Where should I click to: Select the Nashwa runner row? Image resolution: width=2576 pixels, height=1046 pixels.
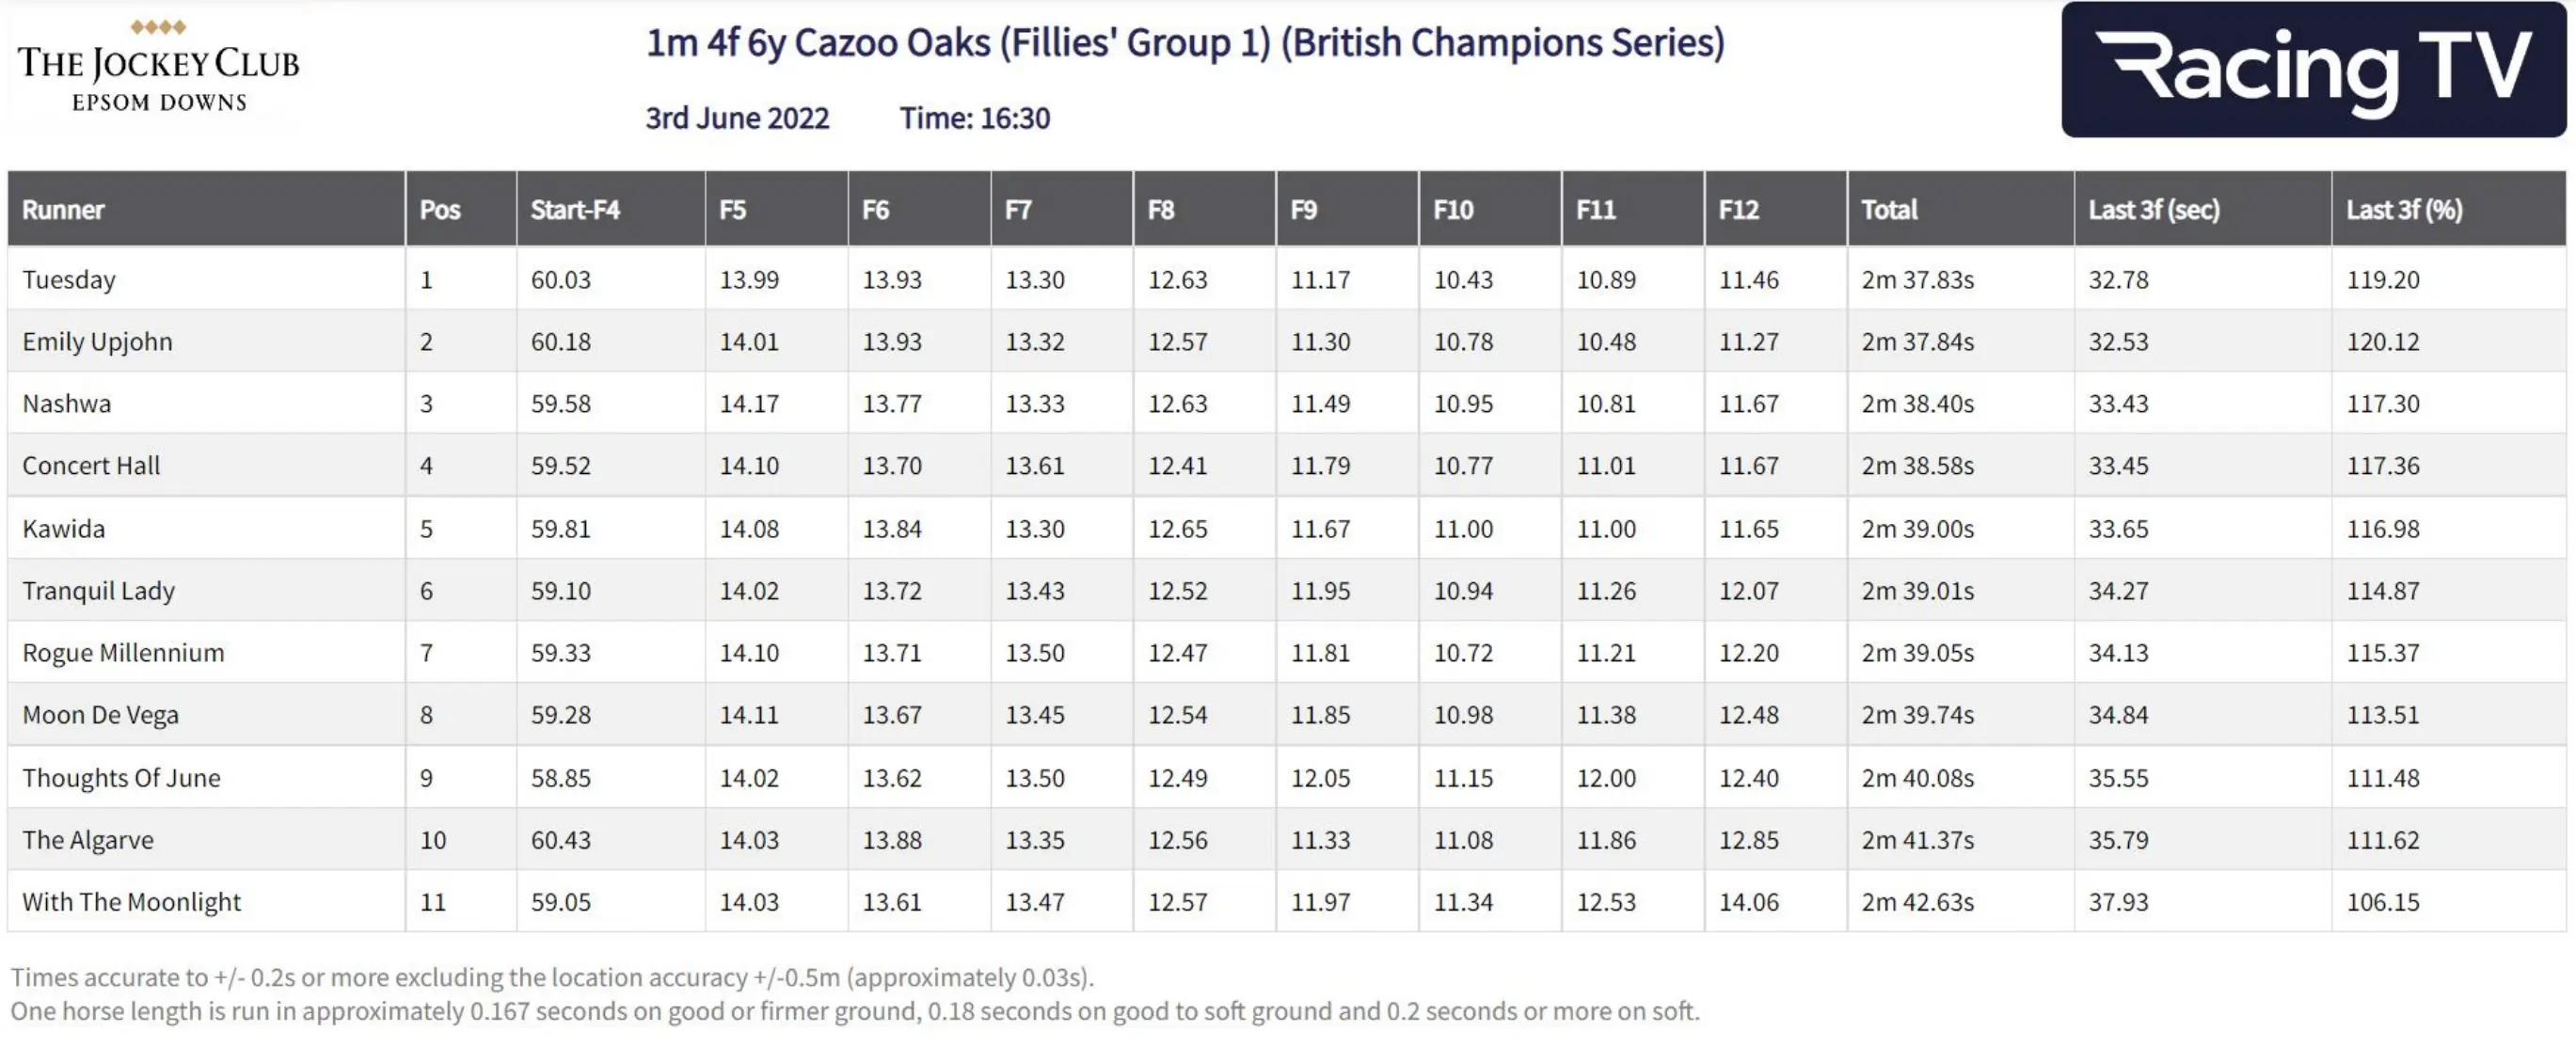pyautogui.click(x=67, y=404)
